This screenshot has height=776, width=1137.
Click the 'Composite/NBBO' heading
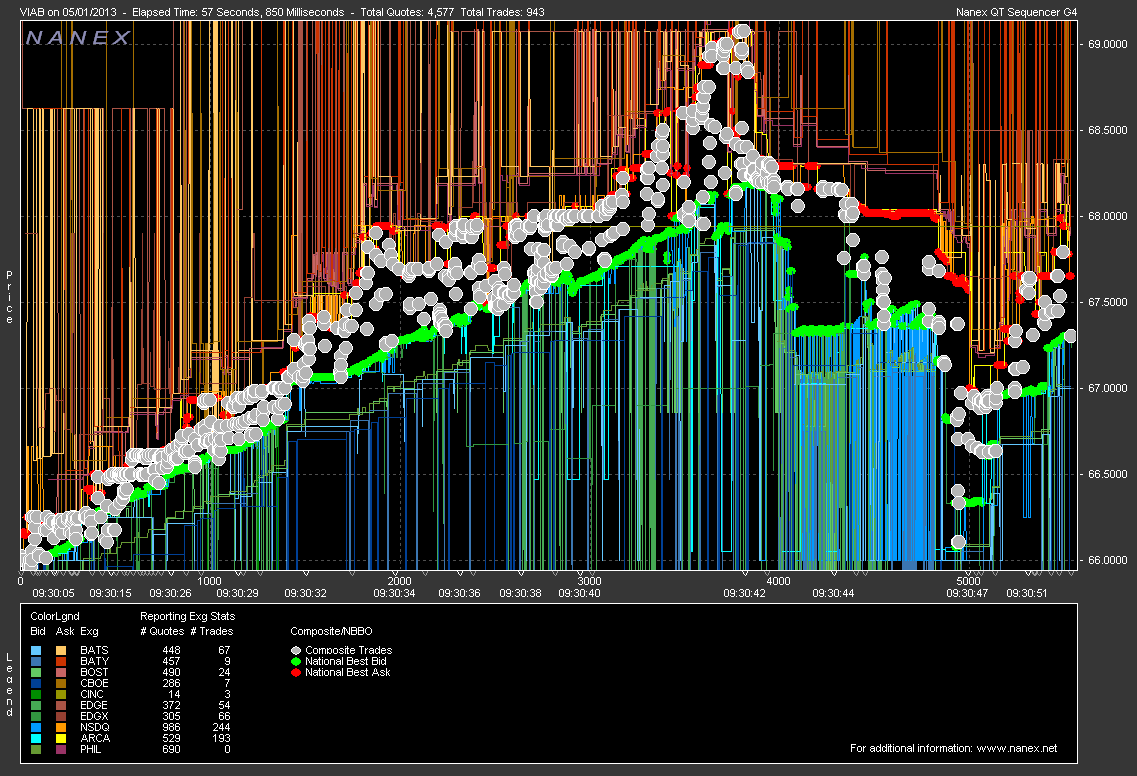331,631
